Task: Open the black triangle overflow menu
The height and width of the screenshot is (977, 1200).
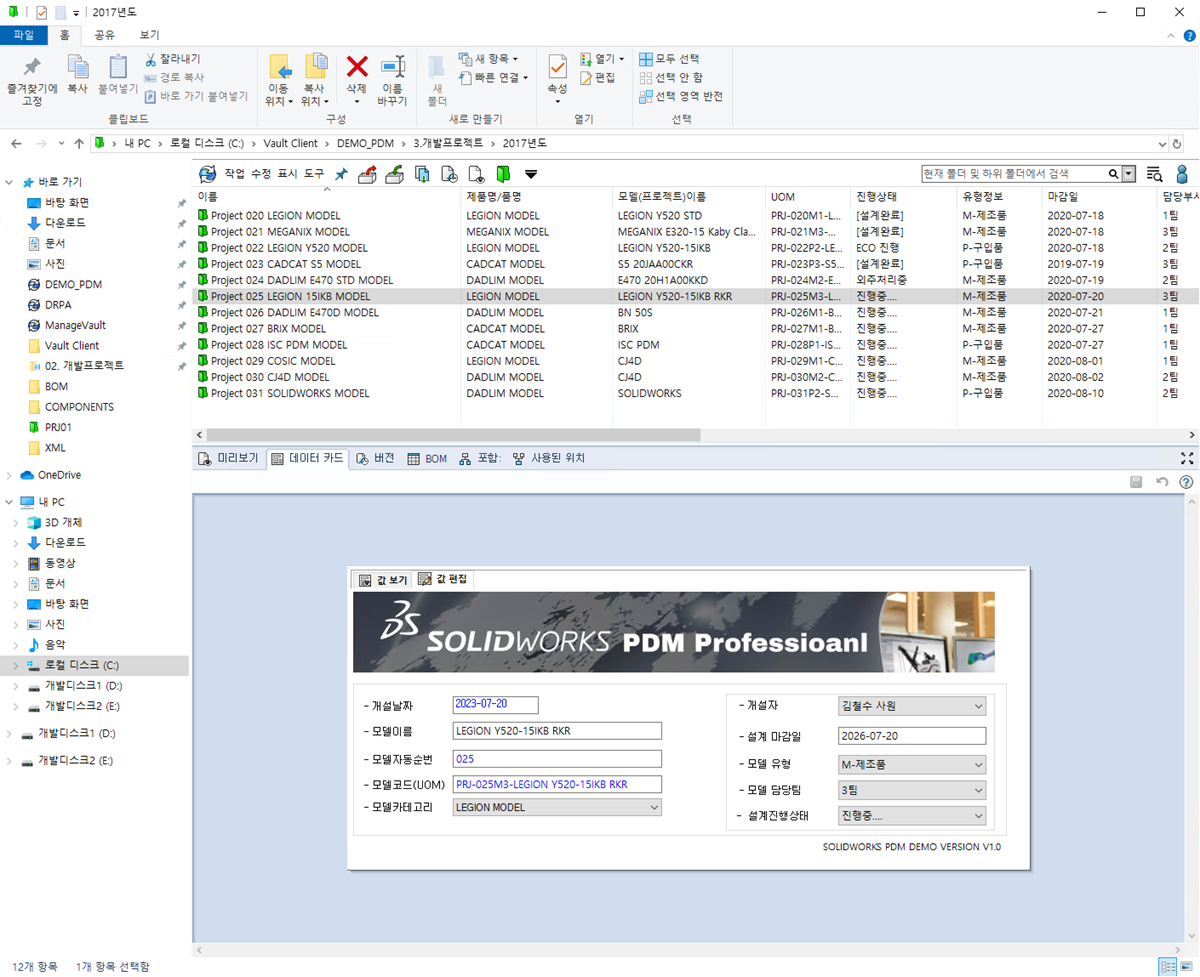Action: click(531, 174)
